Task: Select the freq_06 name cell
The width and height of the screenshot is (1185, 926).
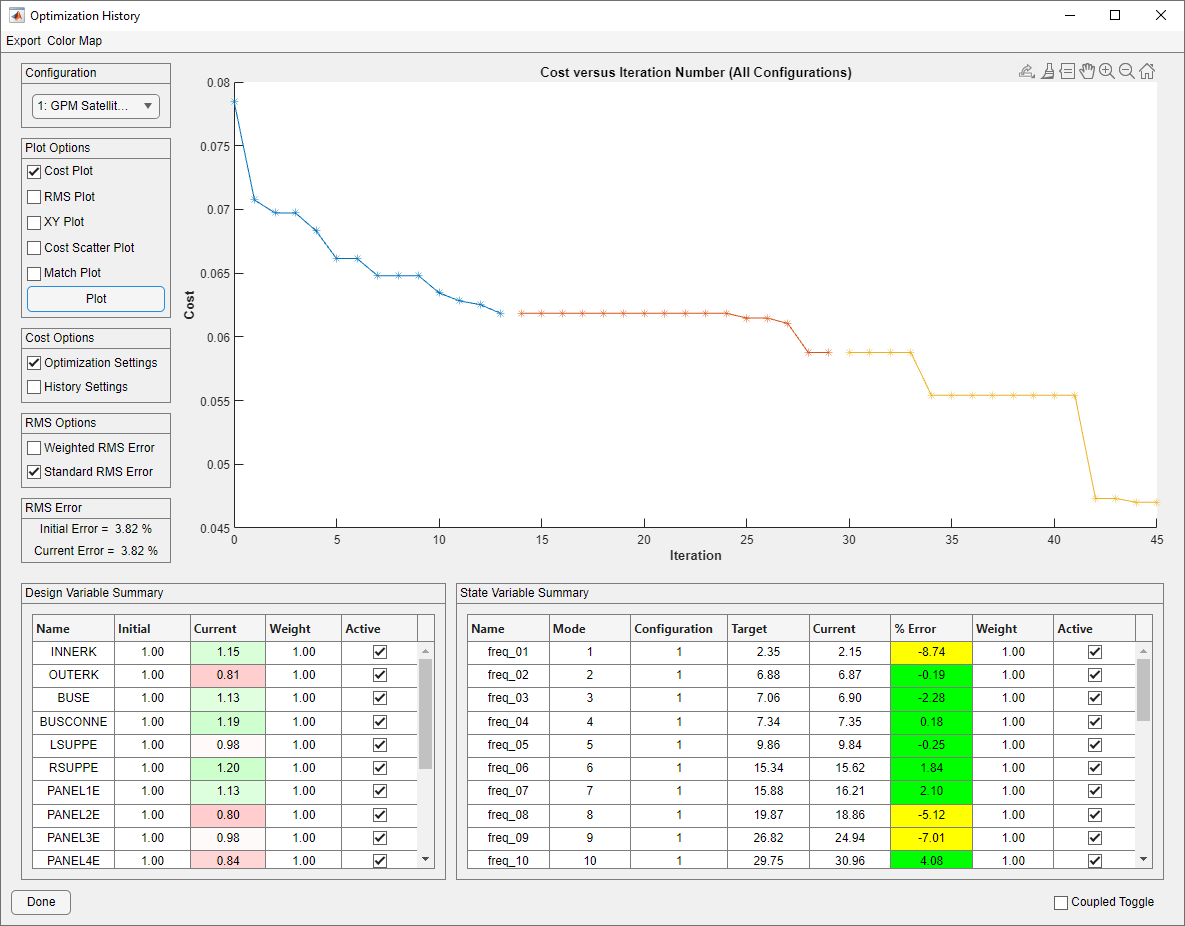Action: coord(509,768)
